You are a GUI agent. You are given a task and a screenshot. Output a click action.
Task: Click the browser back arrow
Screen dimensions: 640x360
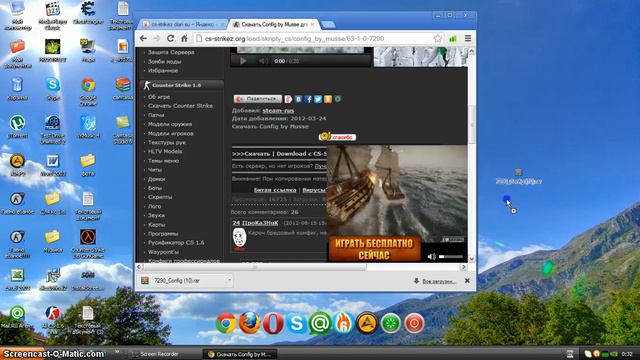pyautogui.click(x=143, y=38)
